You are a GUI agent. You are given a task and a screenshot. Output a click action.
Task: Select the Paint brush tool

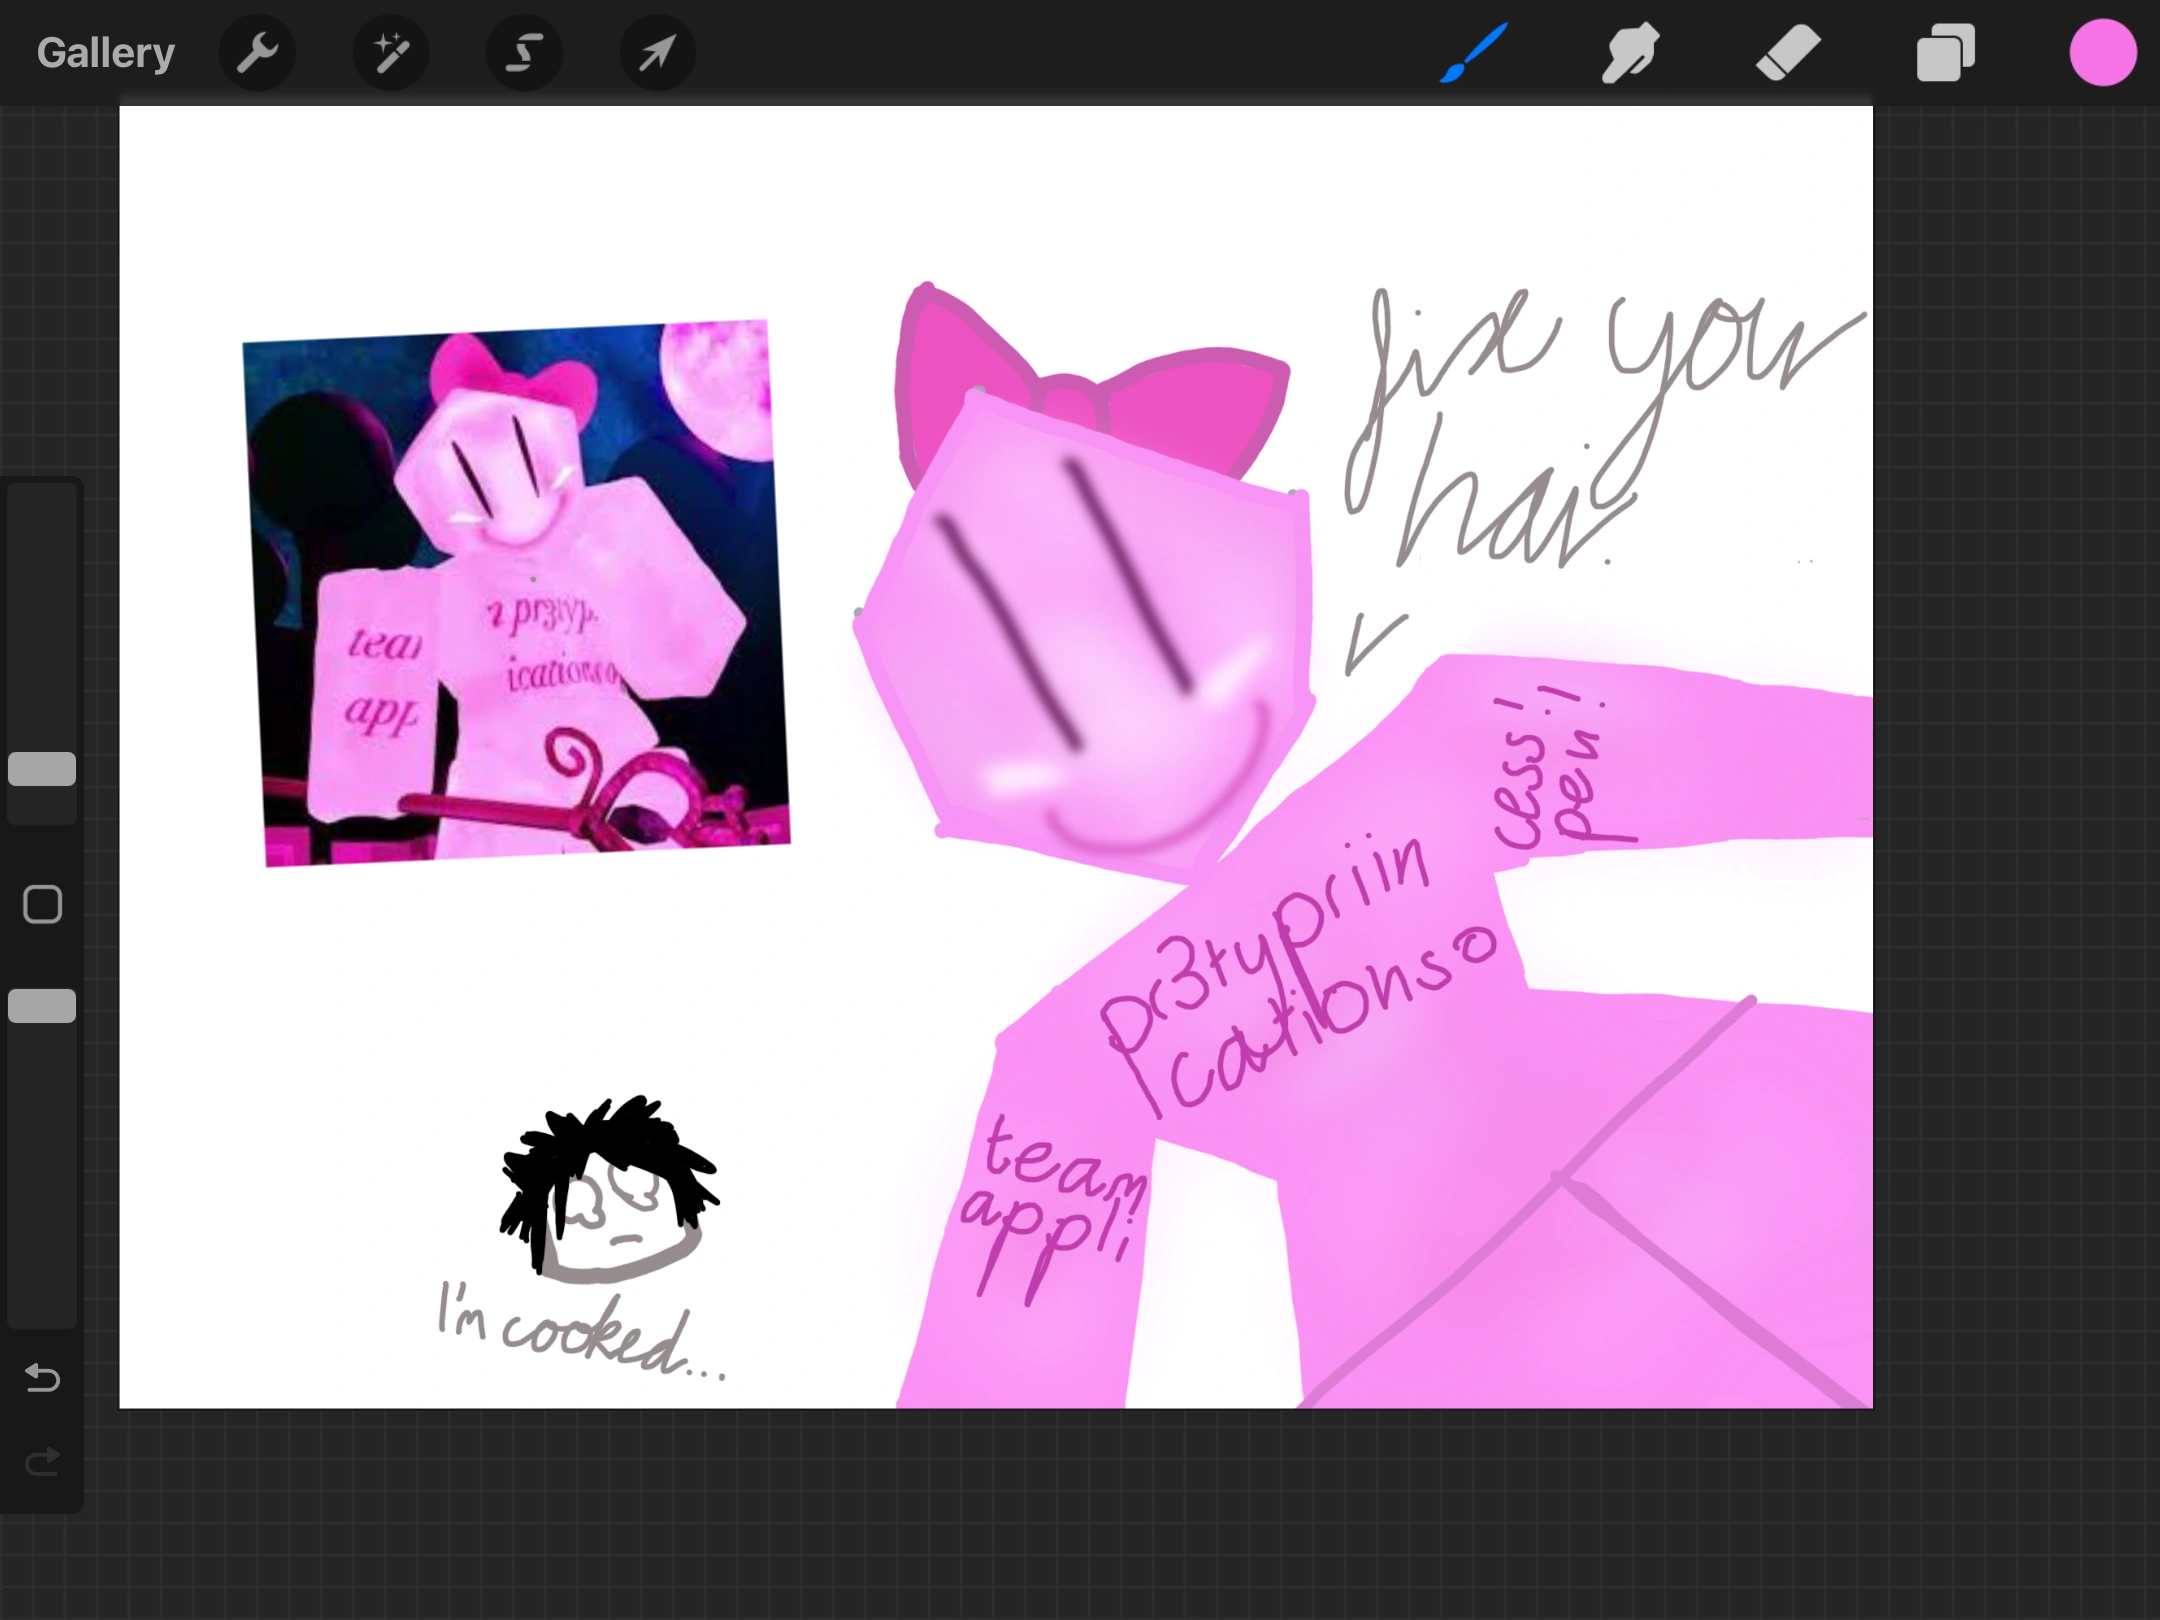click(1474, 53)
